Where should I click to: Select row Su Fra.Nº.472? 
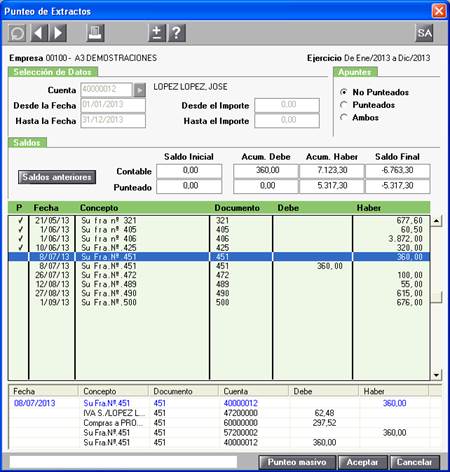219,275
